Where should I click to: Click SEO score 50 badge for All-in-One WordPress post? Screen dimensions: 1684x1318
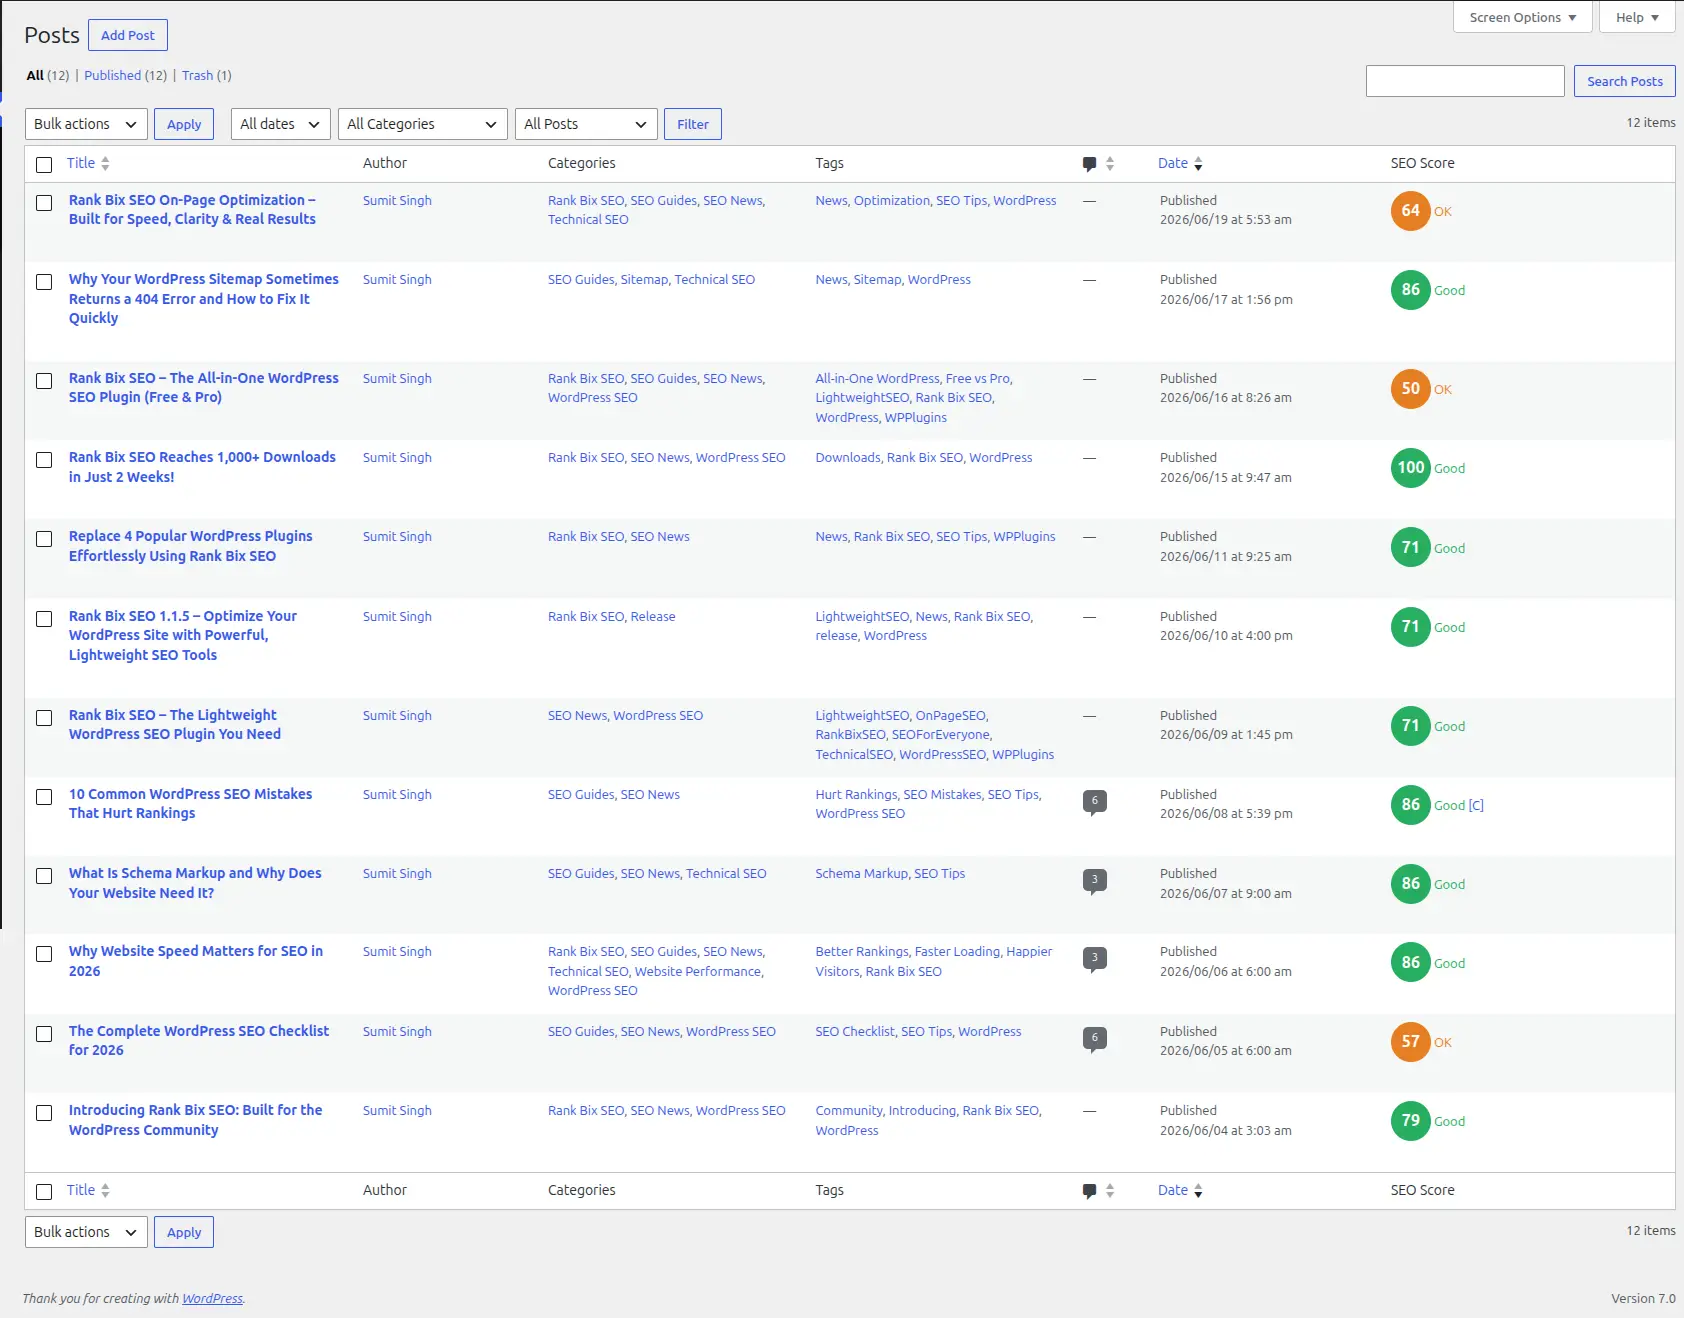pyautogui.click(x=1410, y=389)
